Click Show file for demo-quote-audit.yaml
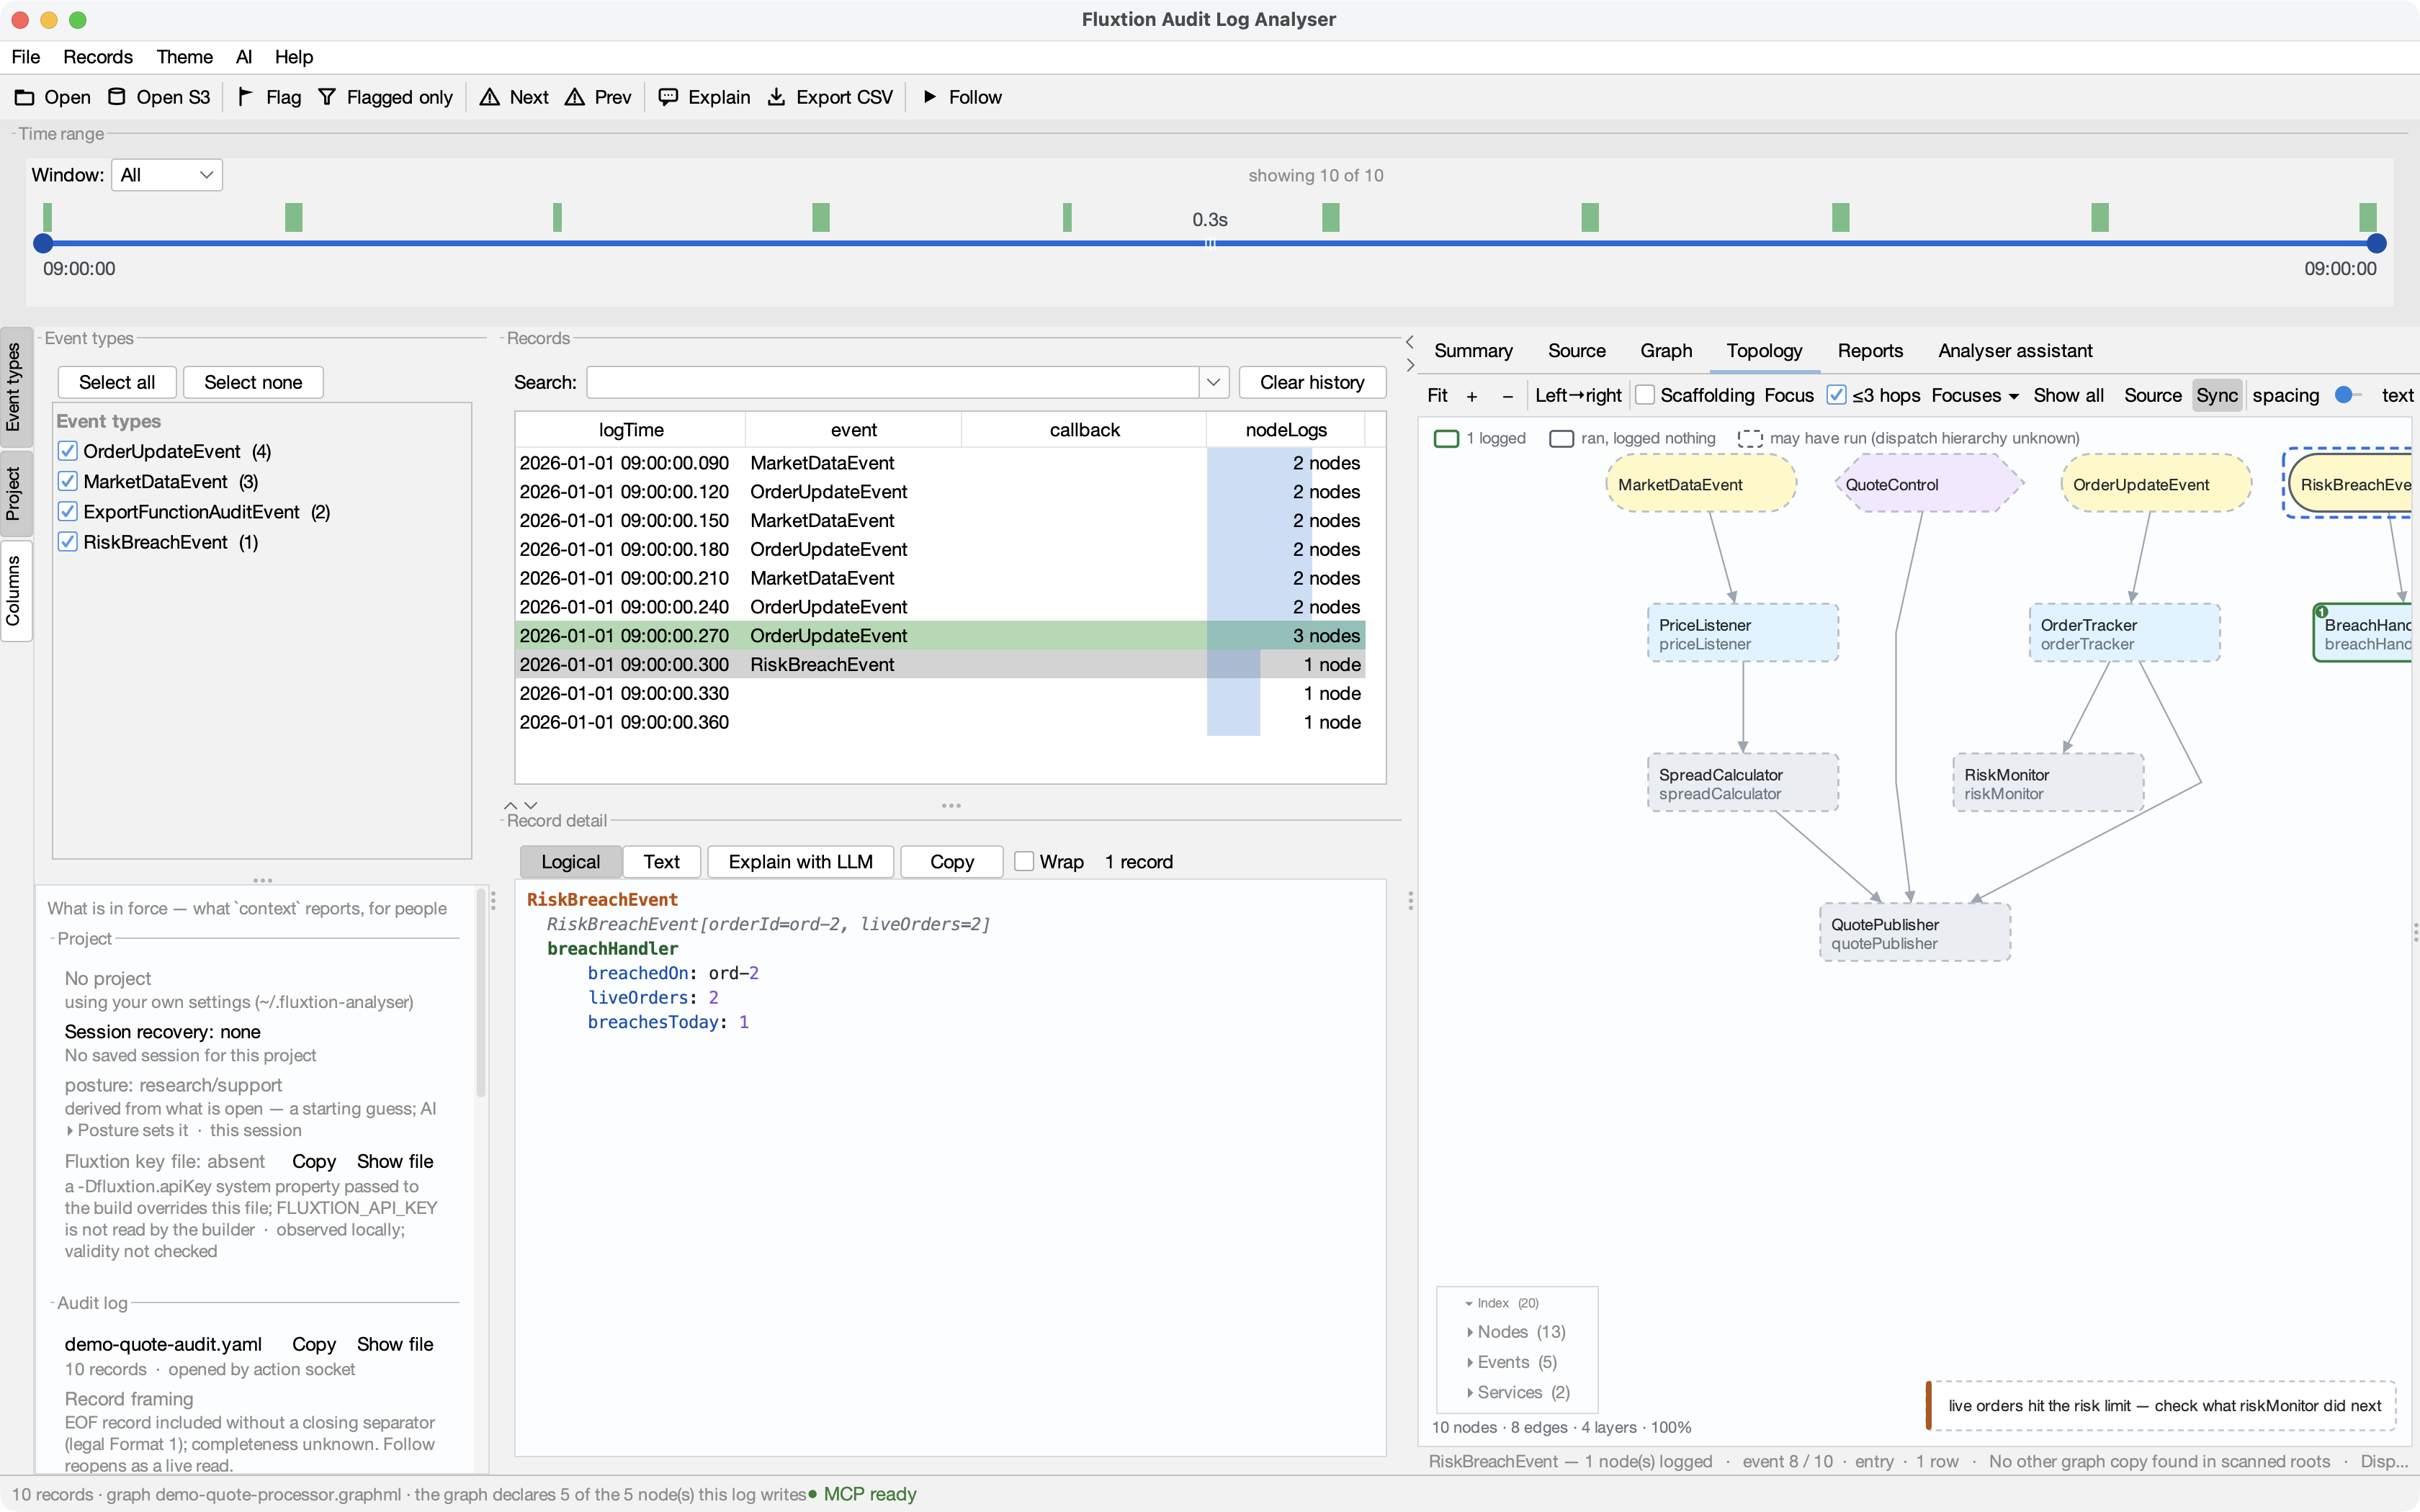This screenshot has height=1512, width=2420. click(395, 1345)
